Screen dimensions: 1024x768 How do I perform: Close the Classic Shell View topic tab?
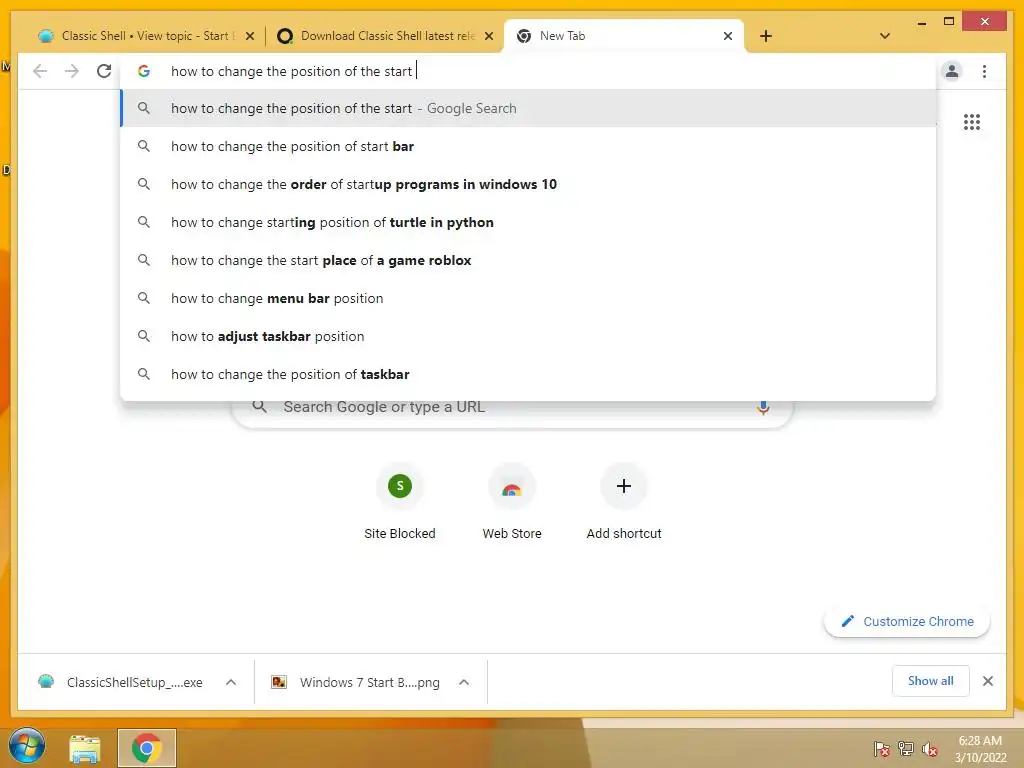[x=249, y=36]
